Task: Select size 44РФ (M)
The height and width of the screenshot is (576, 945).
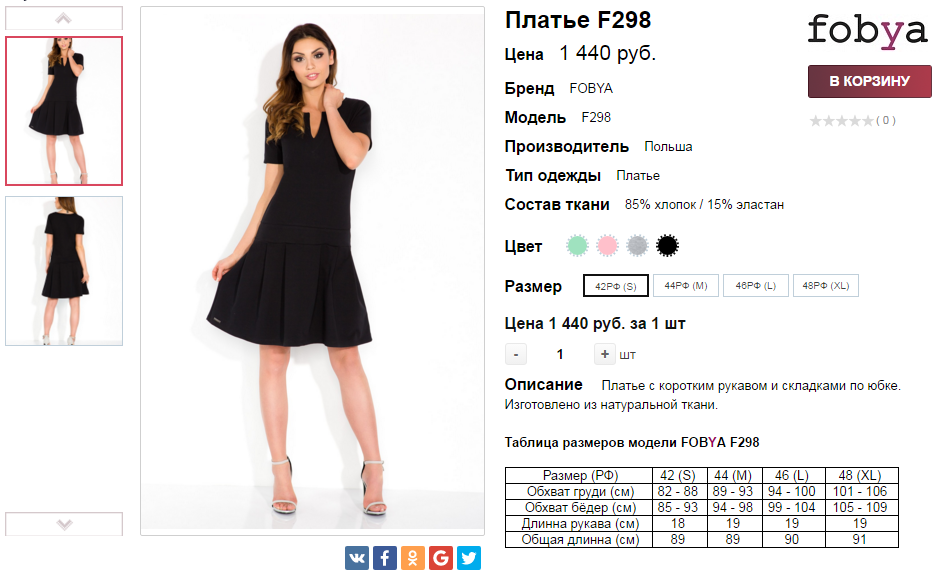Action: pos(686,286)
